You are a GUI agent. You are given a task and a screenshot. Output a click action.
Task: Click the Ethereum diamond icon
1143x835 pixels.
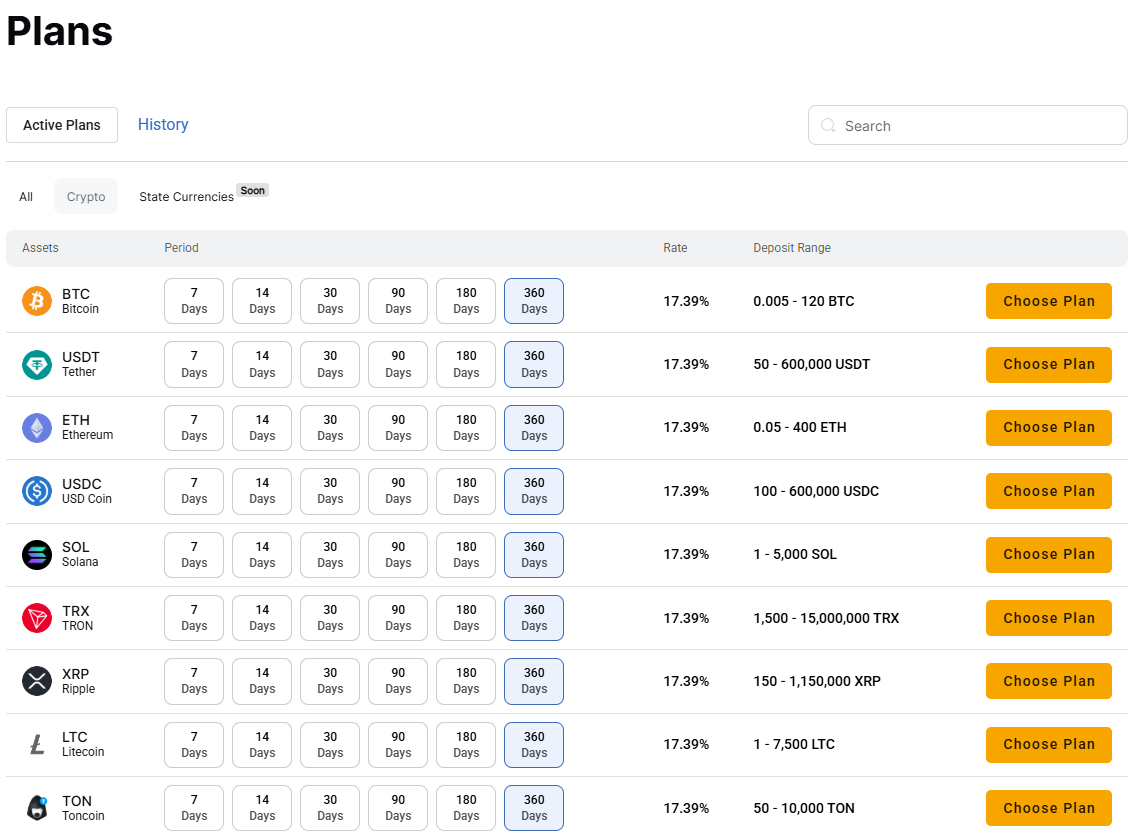pyautogui.click(x=37, y=427)
